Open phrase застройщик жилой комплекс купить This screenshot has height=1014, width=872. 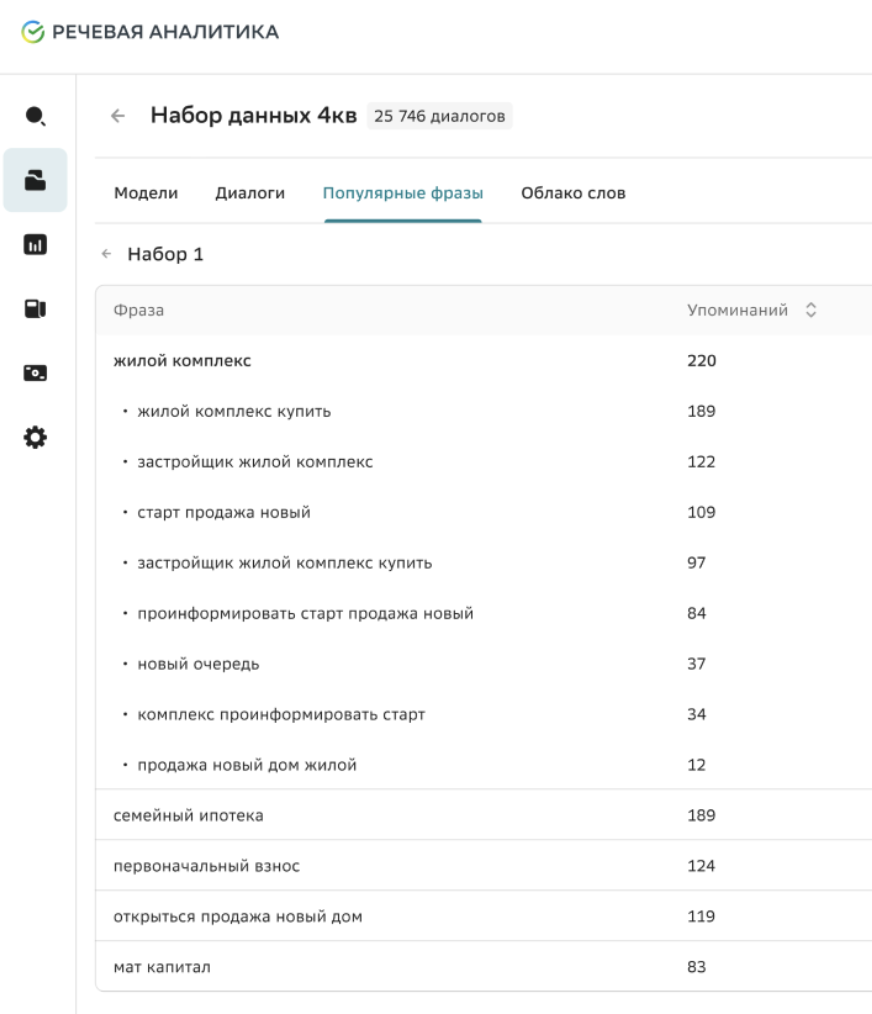284,563
